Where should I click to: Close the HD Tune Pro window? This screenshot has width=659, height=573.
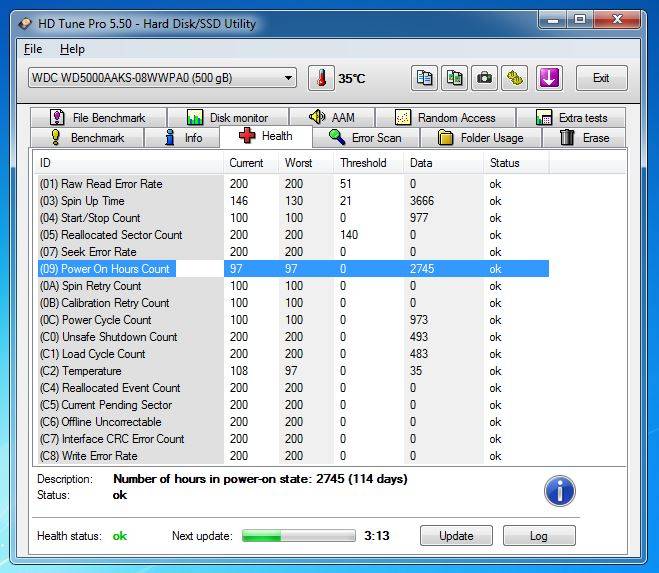(617, 20)
